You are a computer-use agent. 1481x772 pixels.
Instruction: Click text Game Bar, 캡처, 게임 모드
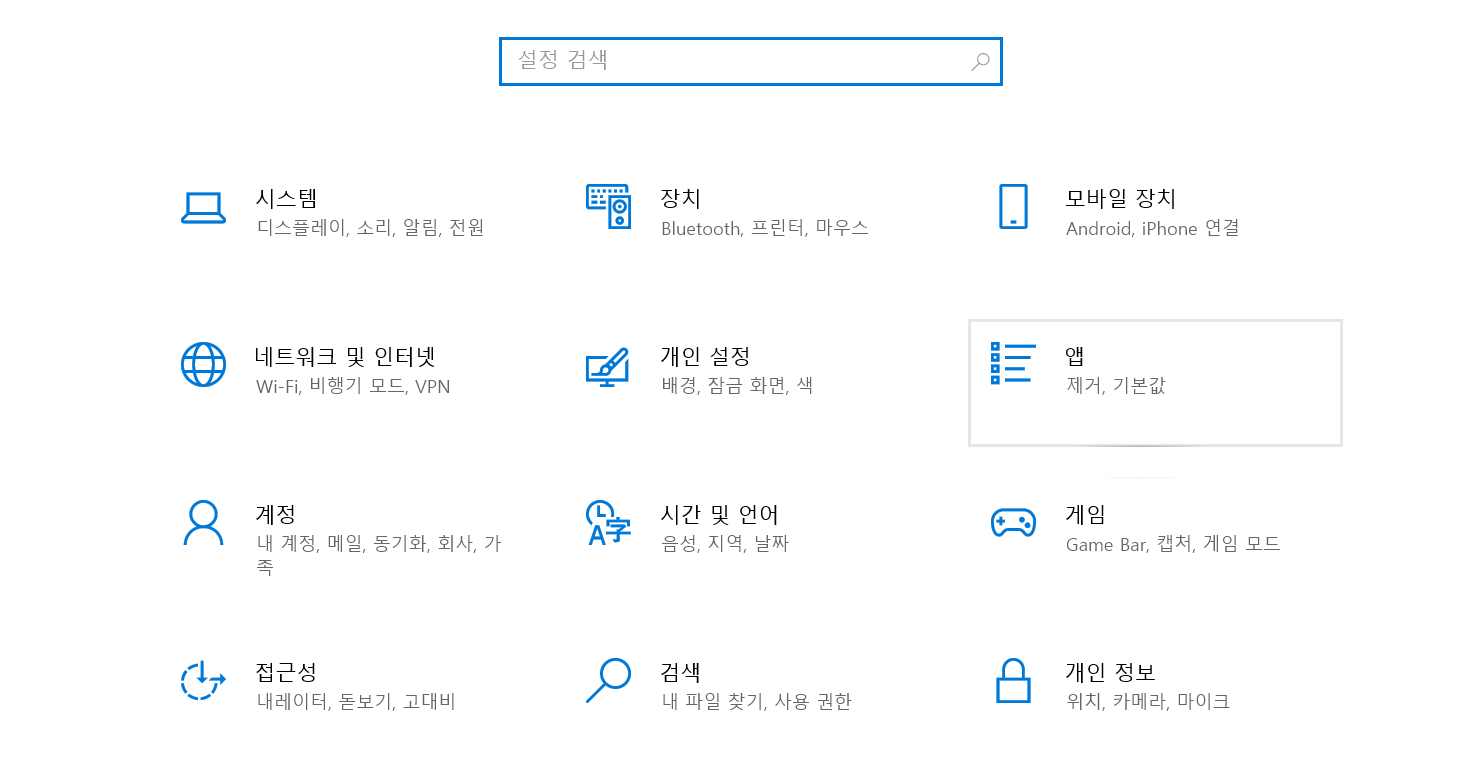click(1174, 544)
